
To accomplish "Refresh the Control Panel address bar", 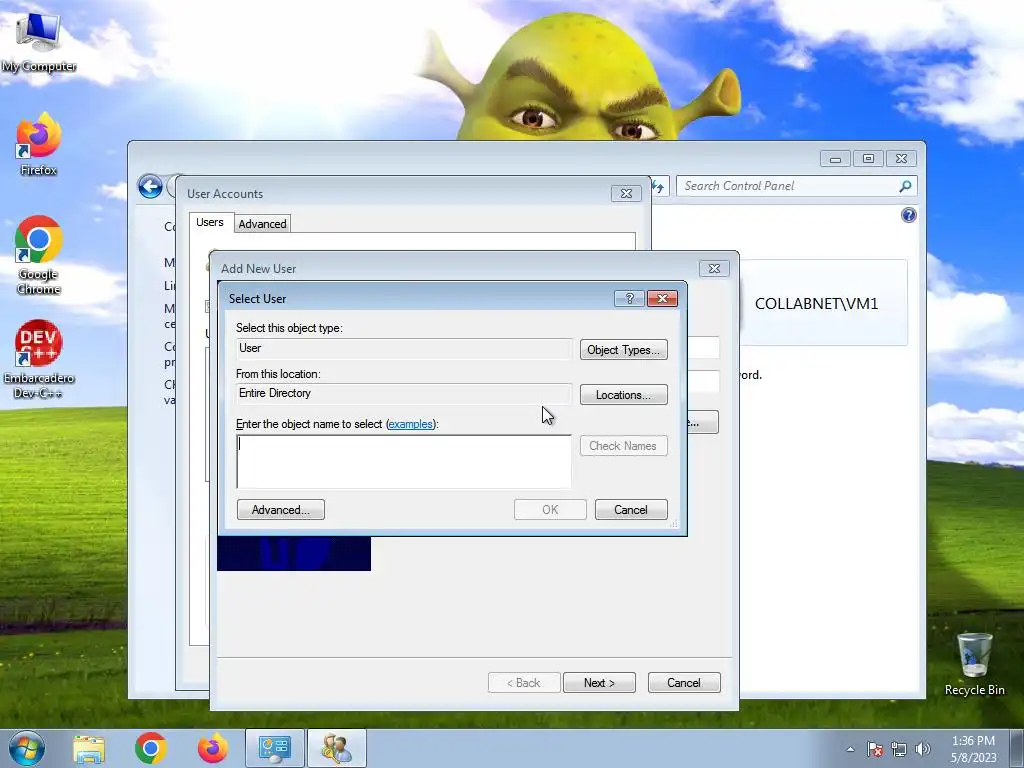I will 658,187.
